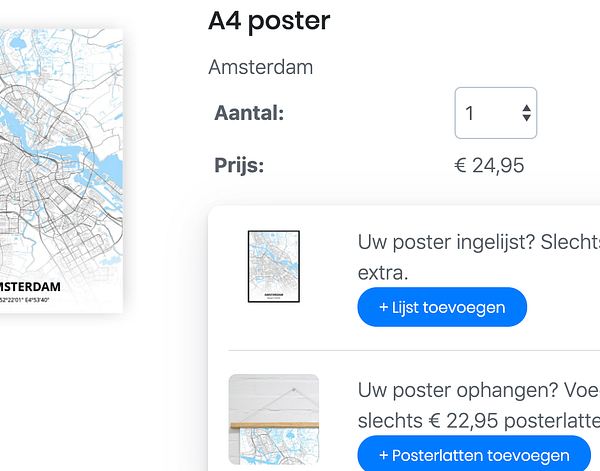Click the large Amsterdam map poster preview
600x471 pixels.
pyautogui.click(x=61, y=171)
